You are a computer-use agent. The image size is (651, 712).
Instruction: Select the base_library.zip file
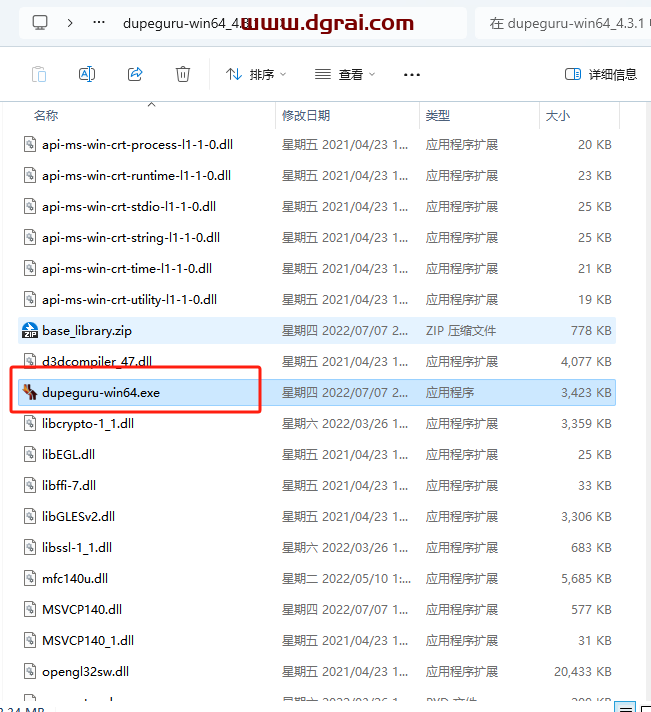[317, 331]
